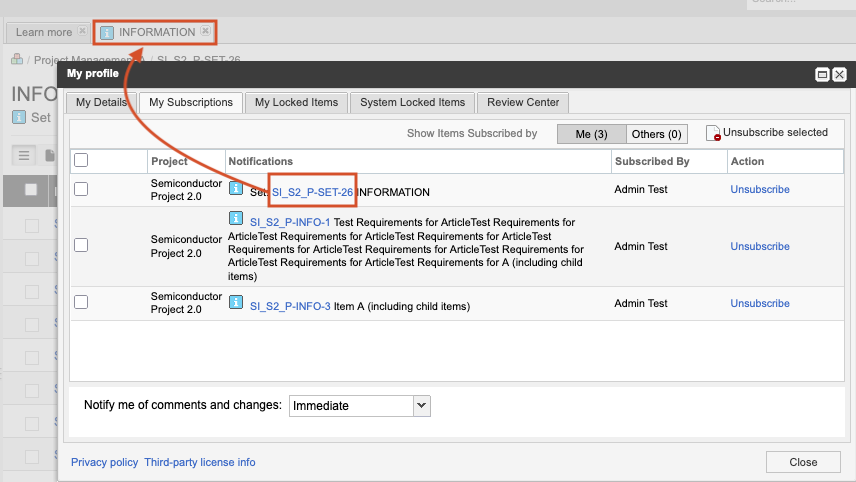Check the SI_S2_P-SET-26 row checkbox
The image size is (856, 482).
pos(81,189)
